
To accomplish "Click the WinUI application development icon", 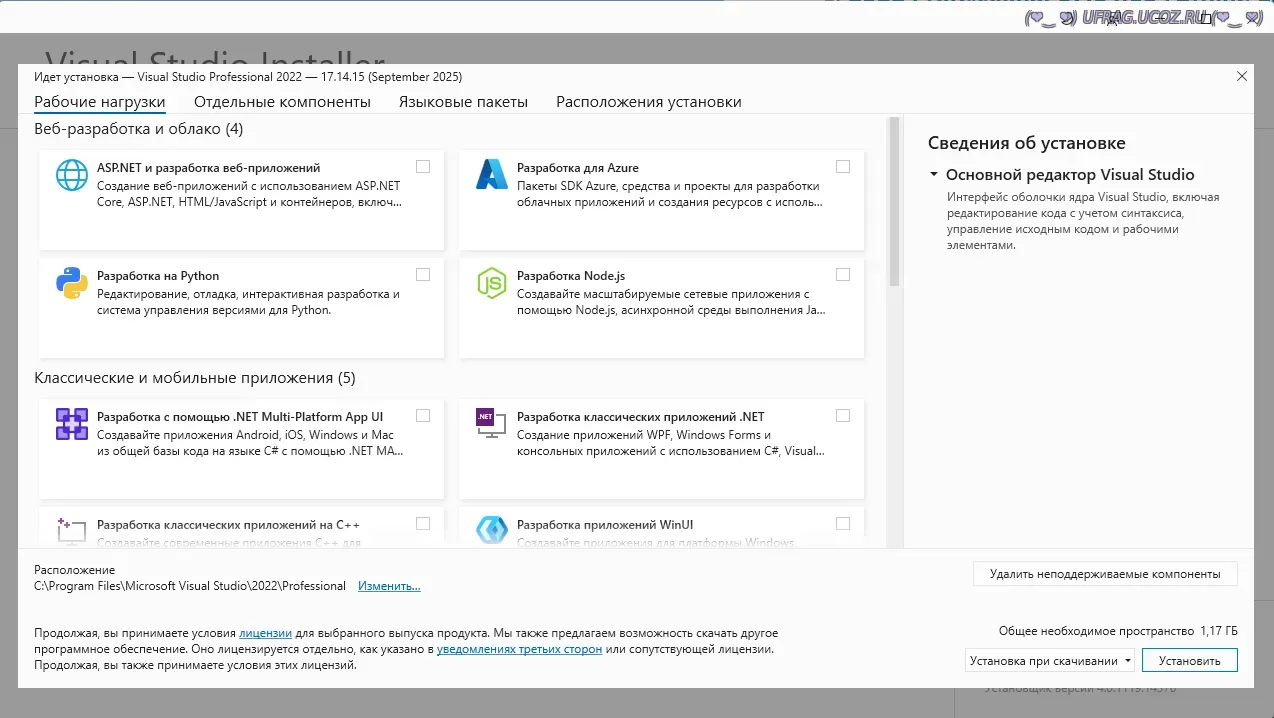I will pos(492,530).
